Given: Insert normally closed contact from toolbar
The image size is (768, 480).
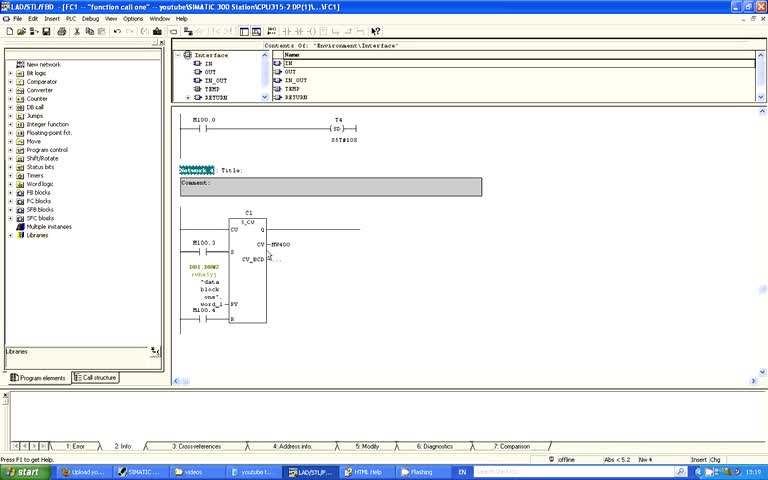Looking at the screenshot, I should [299, 31].
